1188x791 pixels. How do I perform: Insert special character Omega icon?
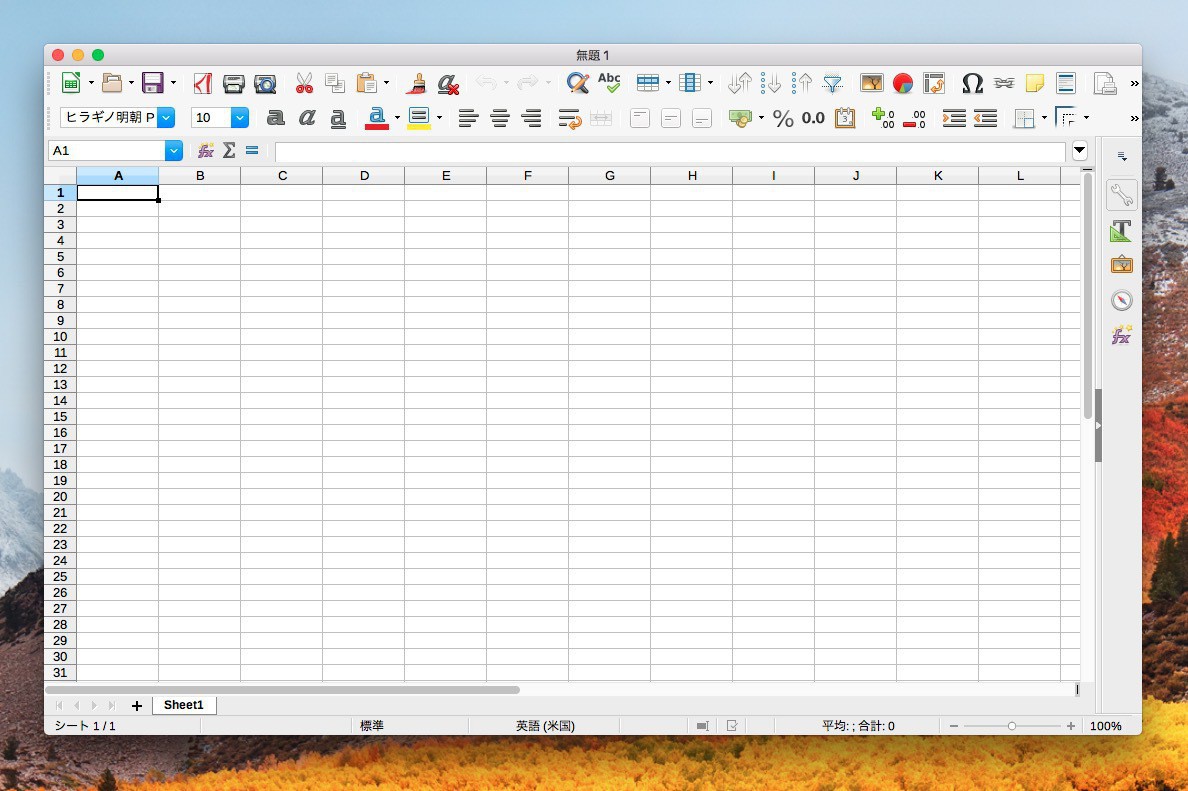click(972, 83)
